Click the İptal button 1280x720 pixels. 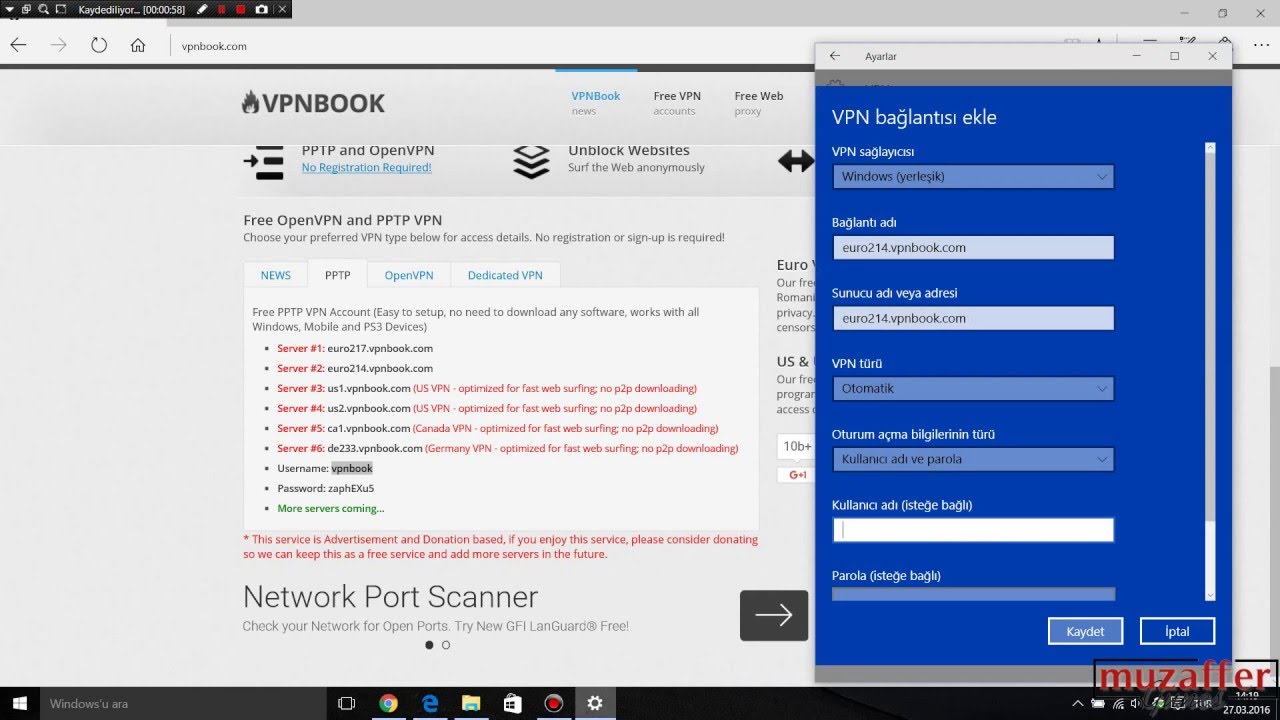(1177, 631)
